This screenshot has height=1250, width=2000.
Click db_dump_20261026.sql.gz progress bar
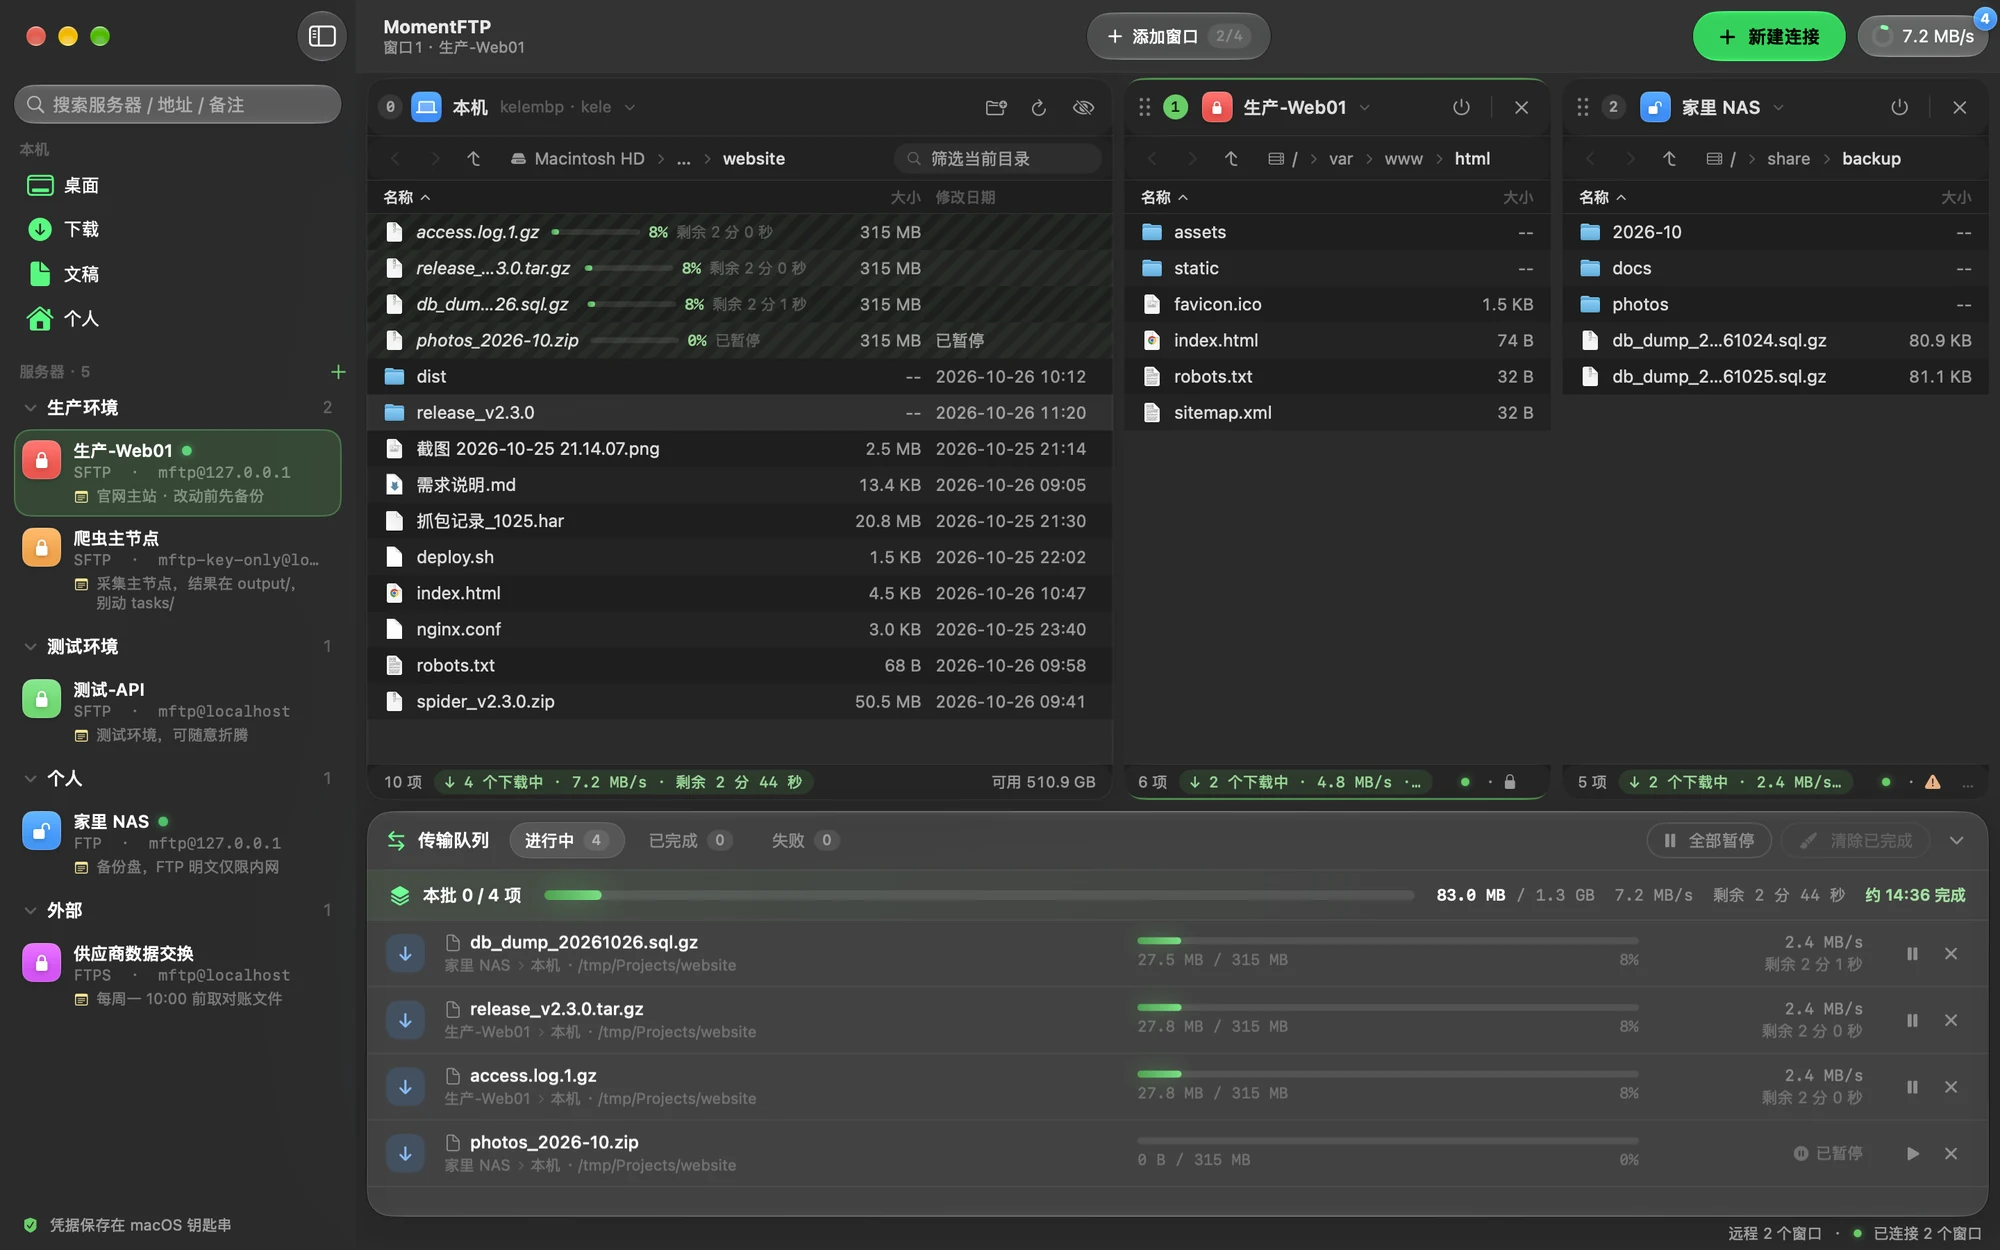[1388, 941]
